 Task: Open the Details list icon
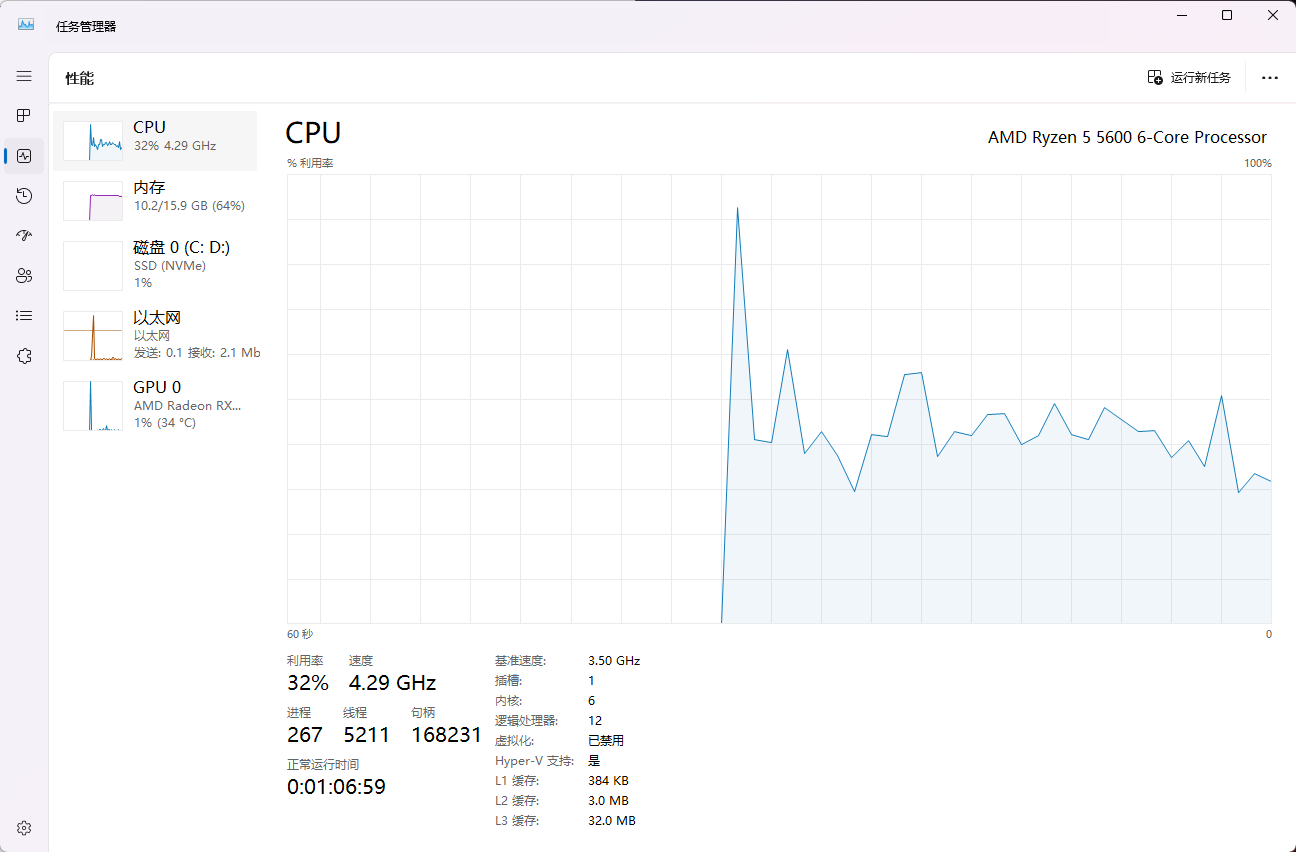24,316
